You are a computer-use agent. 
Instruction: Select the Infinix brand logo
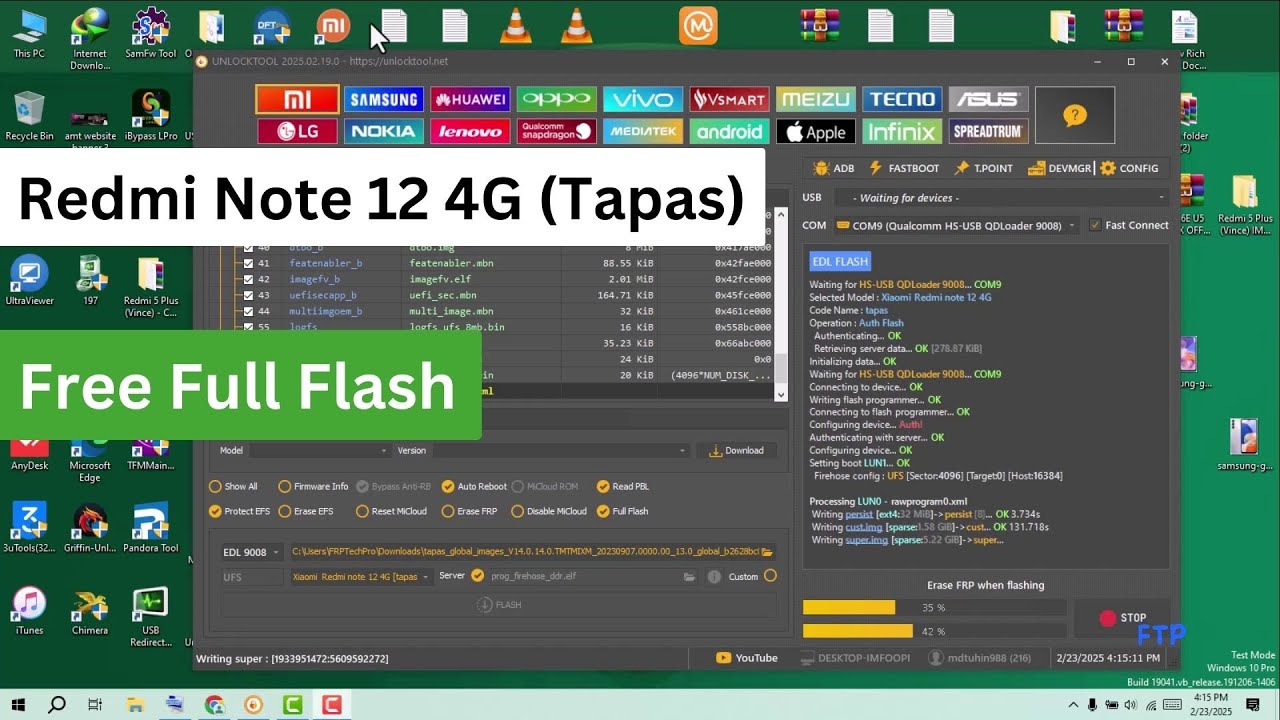point(902,131)
